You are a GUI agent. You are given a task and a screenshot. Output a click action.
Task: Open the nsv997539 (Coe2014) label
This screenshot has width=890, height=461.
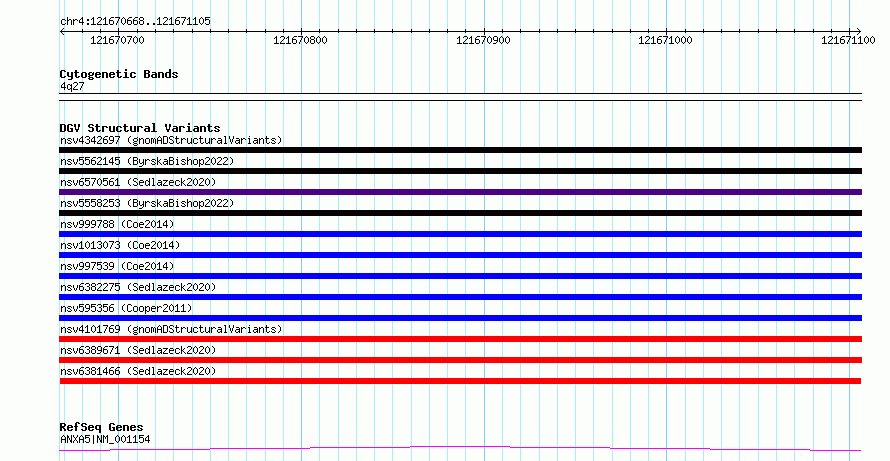pyautogui.click(x=117, y=266)
